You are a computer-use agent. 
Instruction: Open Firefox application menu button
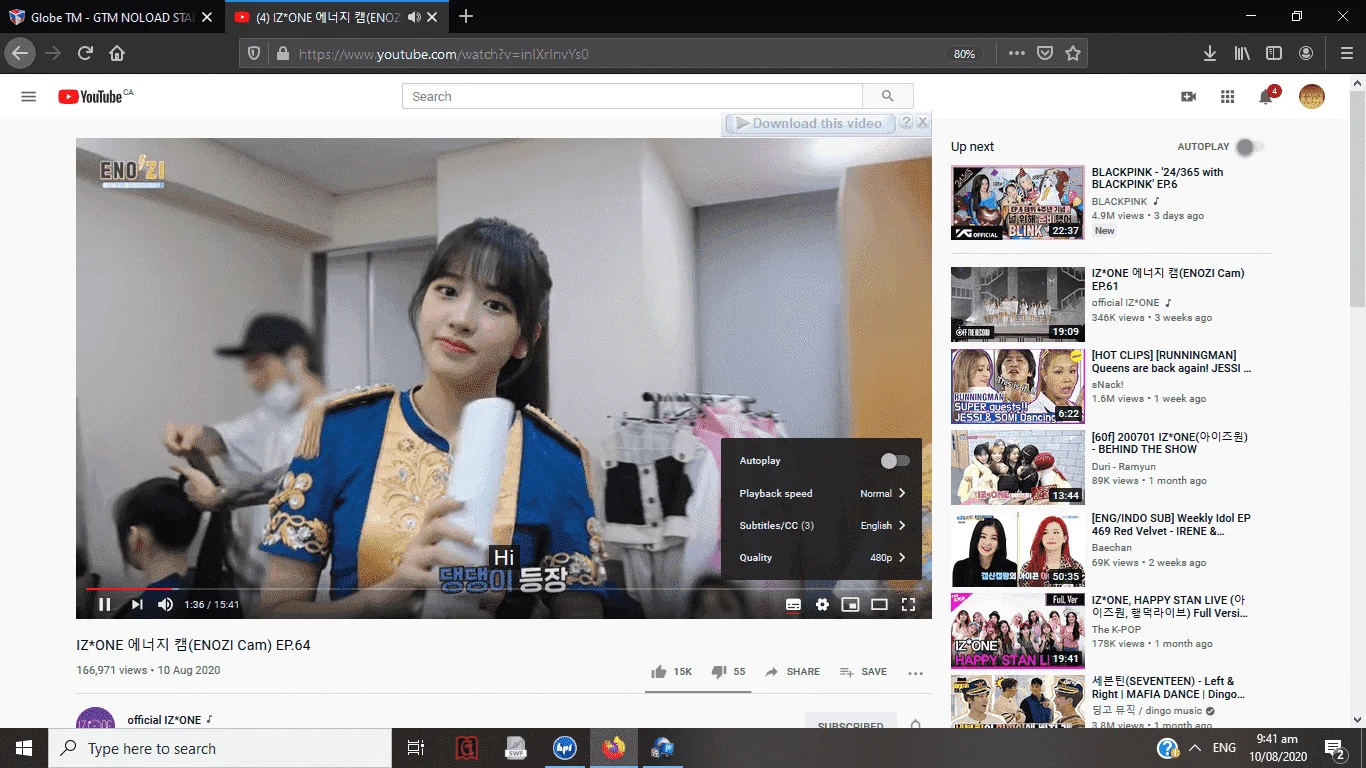(1346, 53)
